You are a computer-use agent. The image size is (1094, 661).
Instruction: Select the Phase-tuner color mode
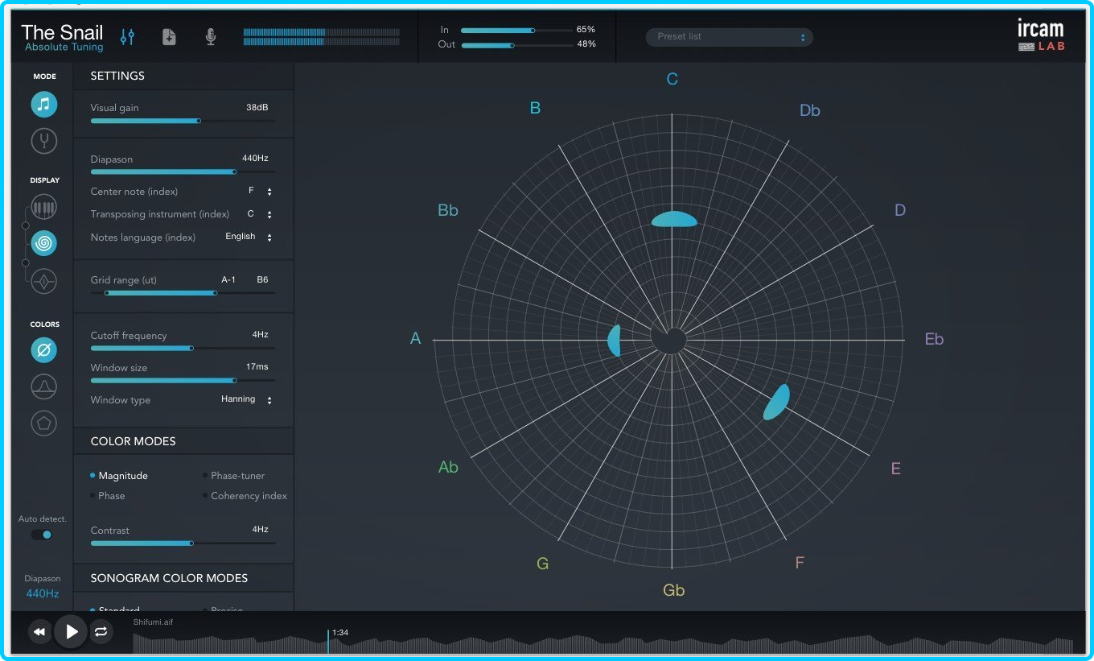point(237,476)
